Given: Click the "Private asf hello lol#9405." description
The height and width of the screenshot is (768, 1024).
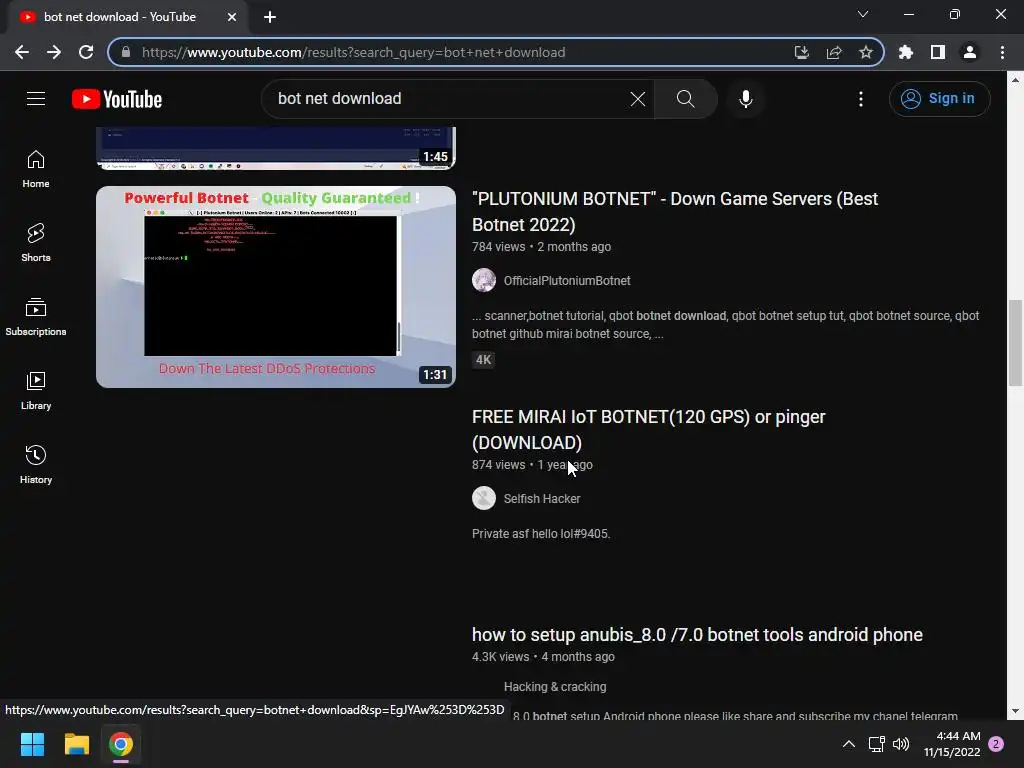Looking at the screenshot, I should tap(541, 534).
